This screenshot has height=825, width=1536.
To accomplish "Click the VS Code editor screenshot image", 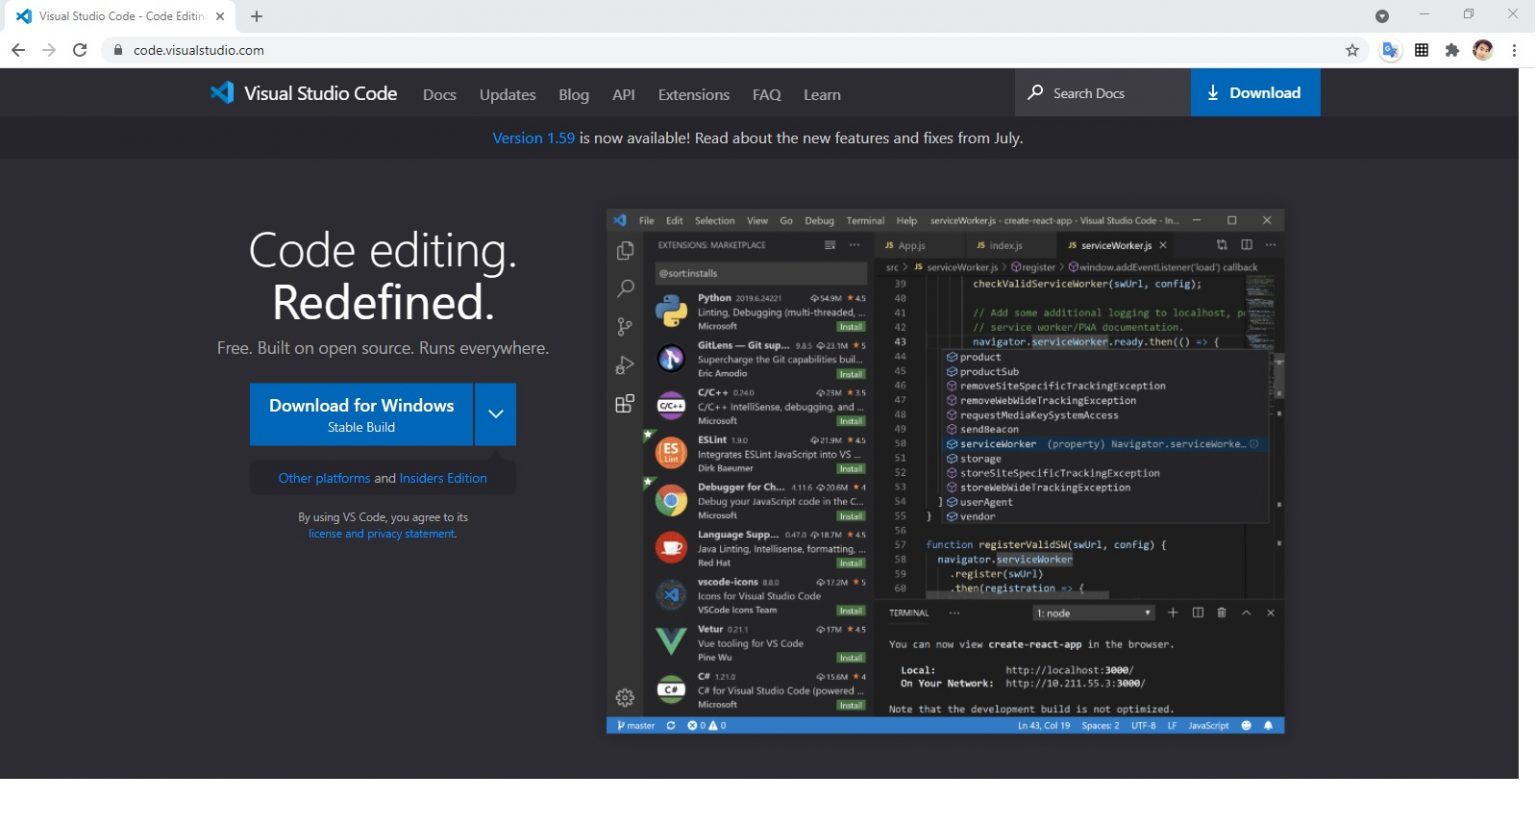I will (945, 471).
